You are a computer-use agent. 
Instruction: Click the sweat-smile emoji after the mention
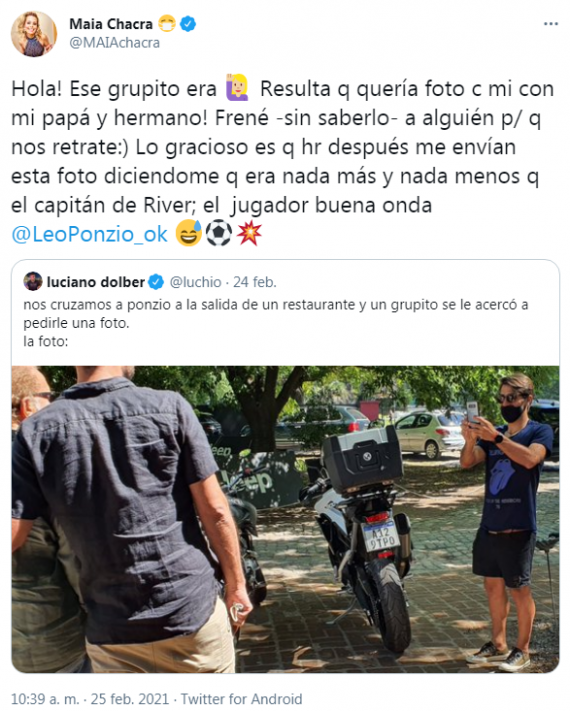[x=189, y=233]
